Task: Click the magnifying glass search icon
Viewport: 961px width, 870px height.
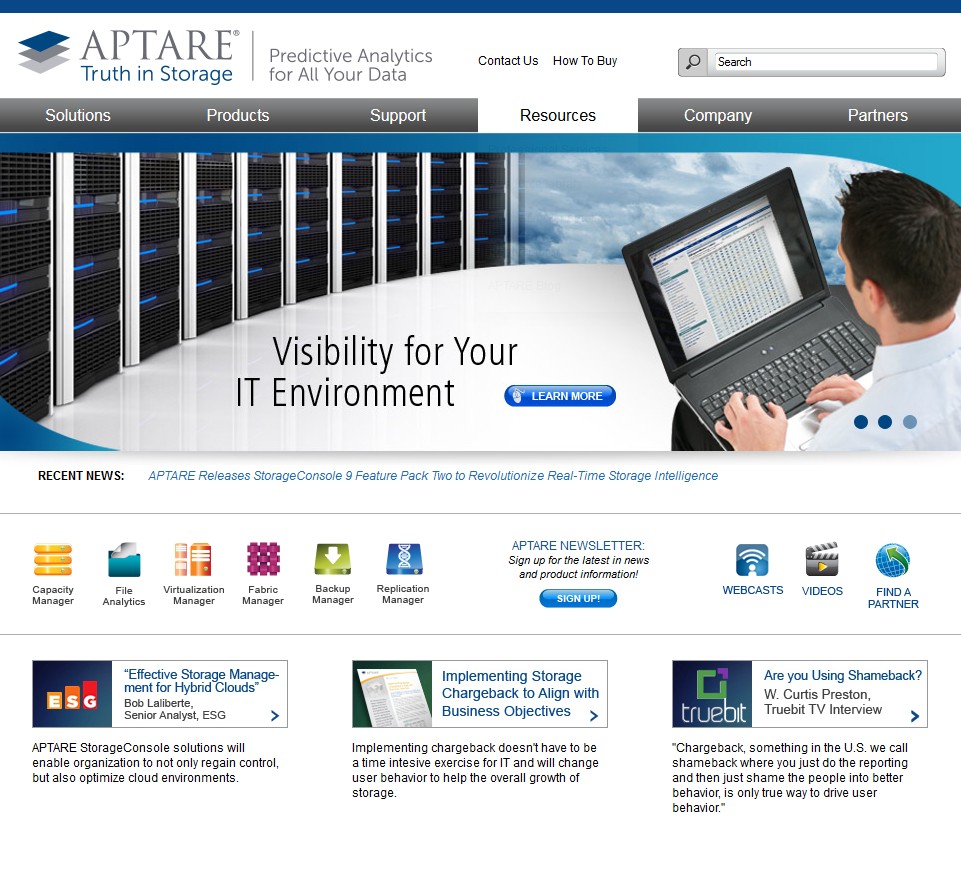Action: coord(692,62)
